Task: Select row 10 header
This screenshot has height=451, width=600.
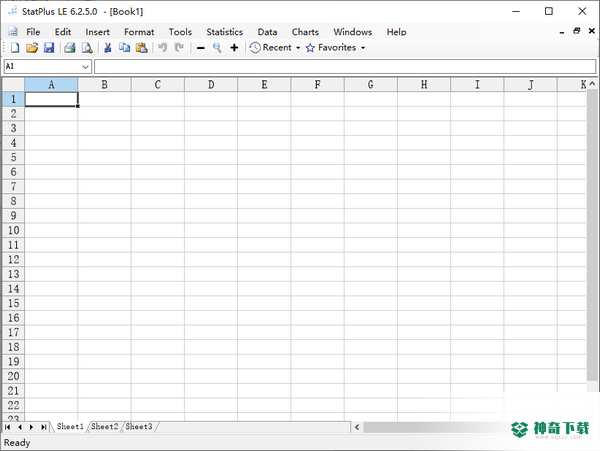Action: pyautogui.click(x=13, y=230)
